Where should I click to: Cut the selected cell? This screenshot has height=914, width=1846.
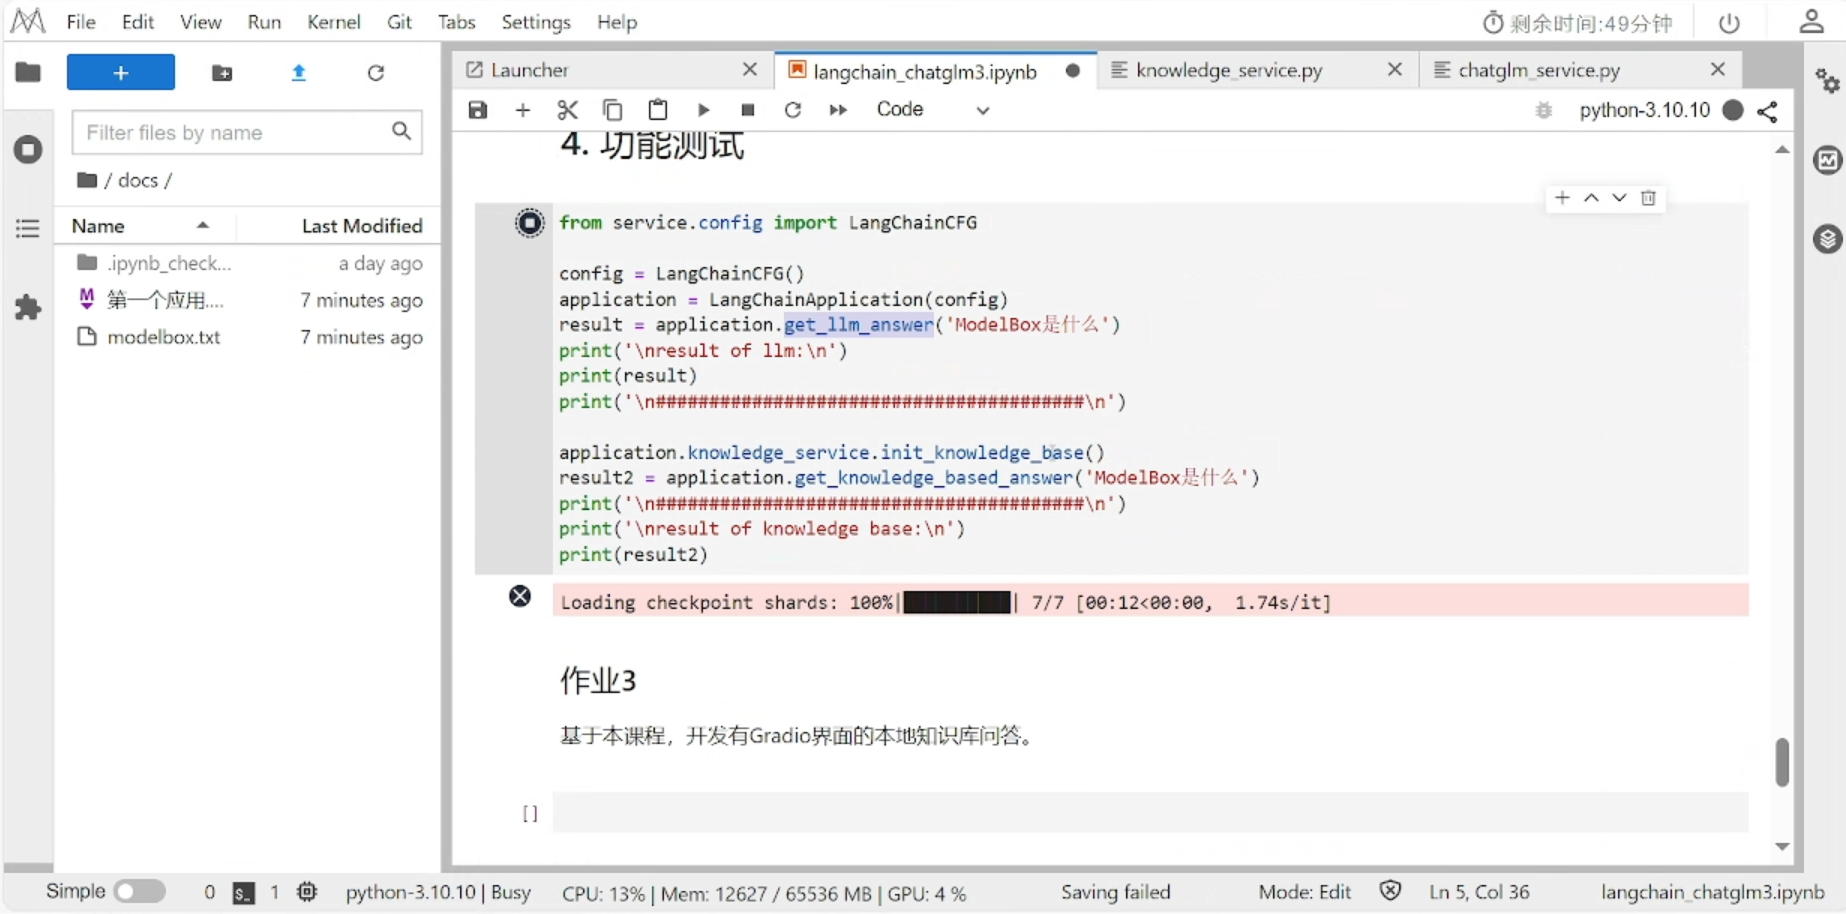(567, 110)
